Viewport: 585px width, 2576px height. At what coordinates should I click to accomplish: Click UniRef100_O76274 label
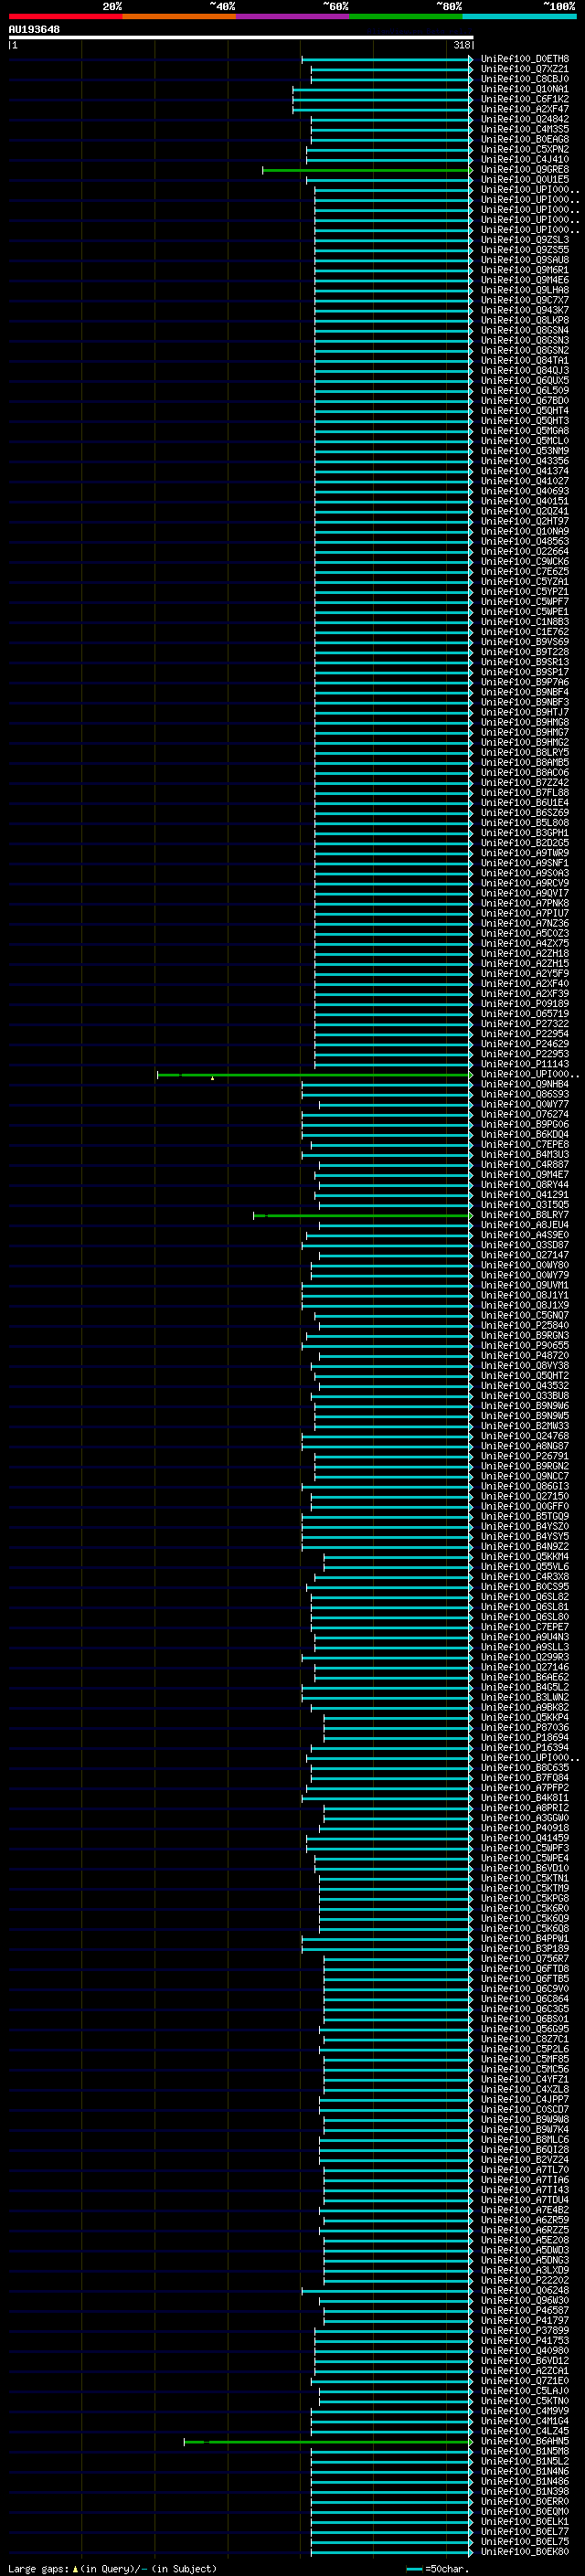pos(525,1114)
